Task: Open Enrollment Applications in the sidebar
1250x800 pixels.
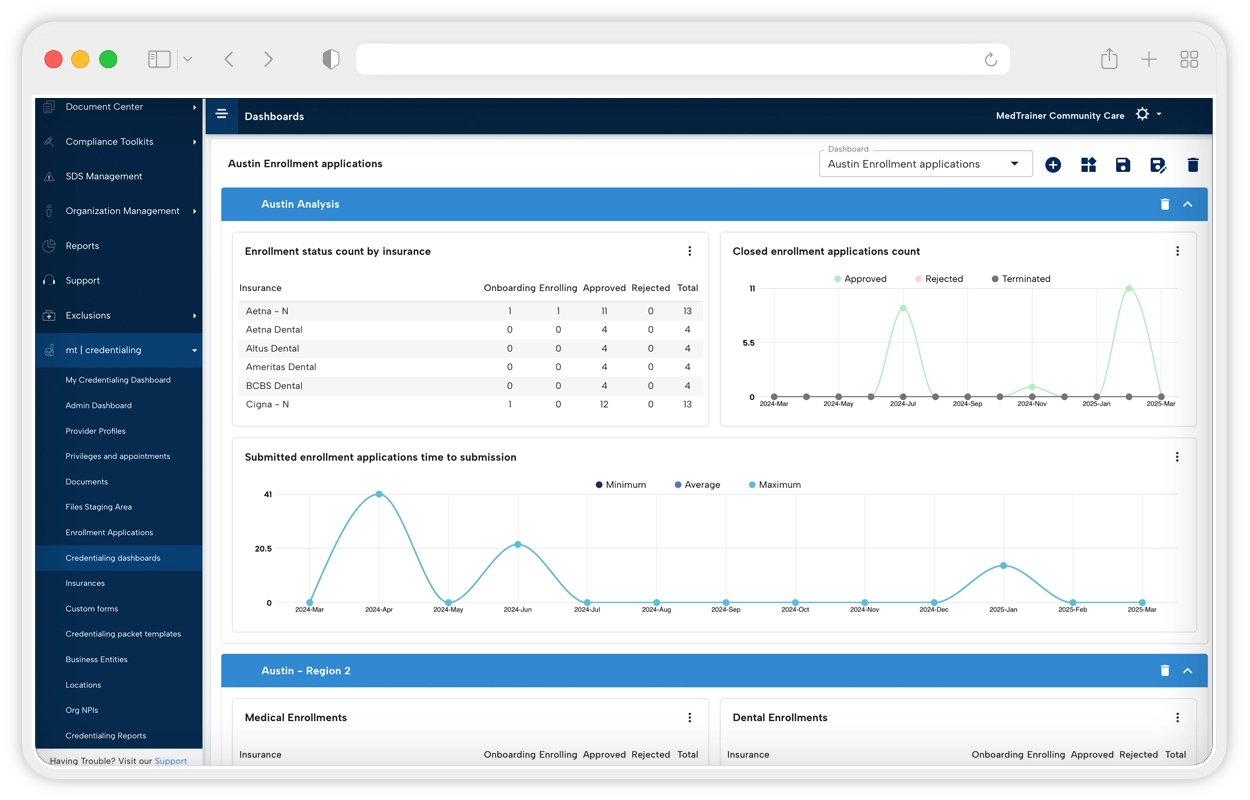Action: [109, 533]
